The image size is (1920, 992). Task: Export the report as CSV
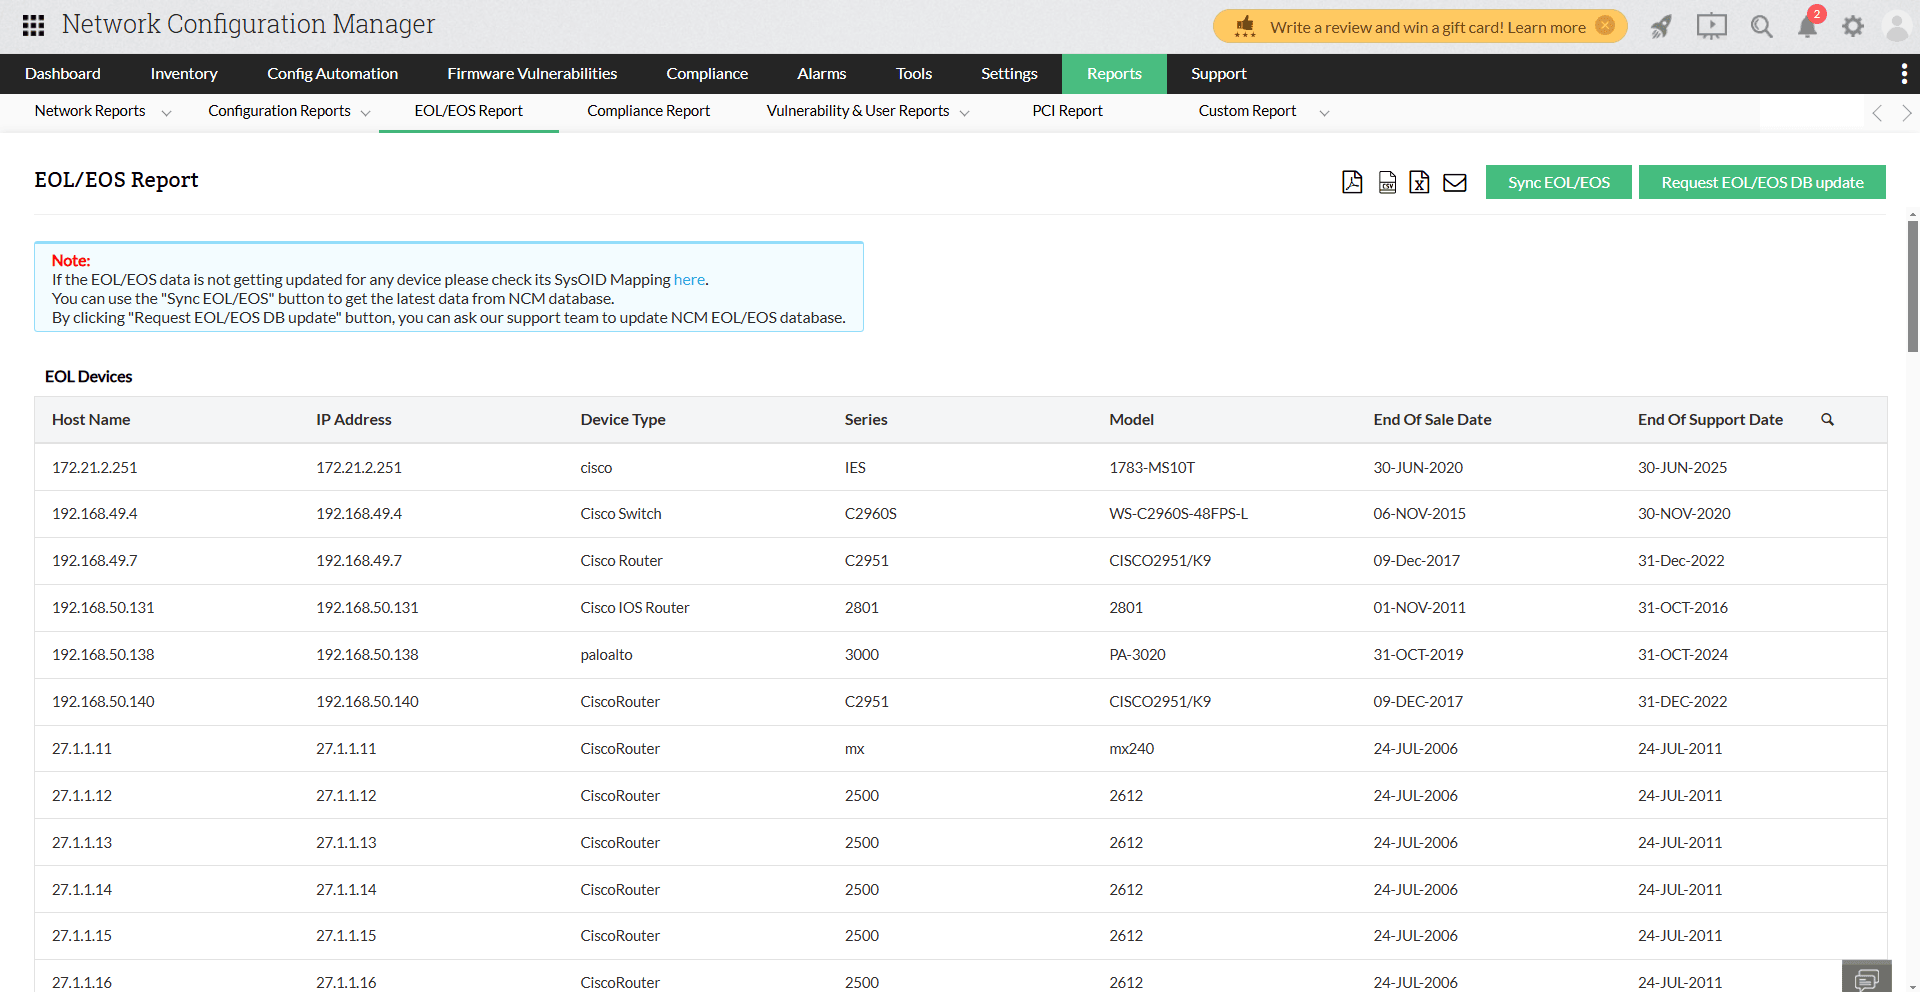click(1386, 182)
